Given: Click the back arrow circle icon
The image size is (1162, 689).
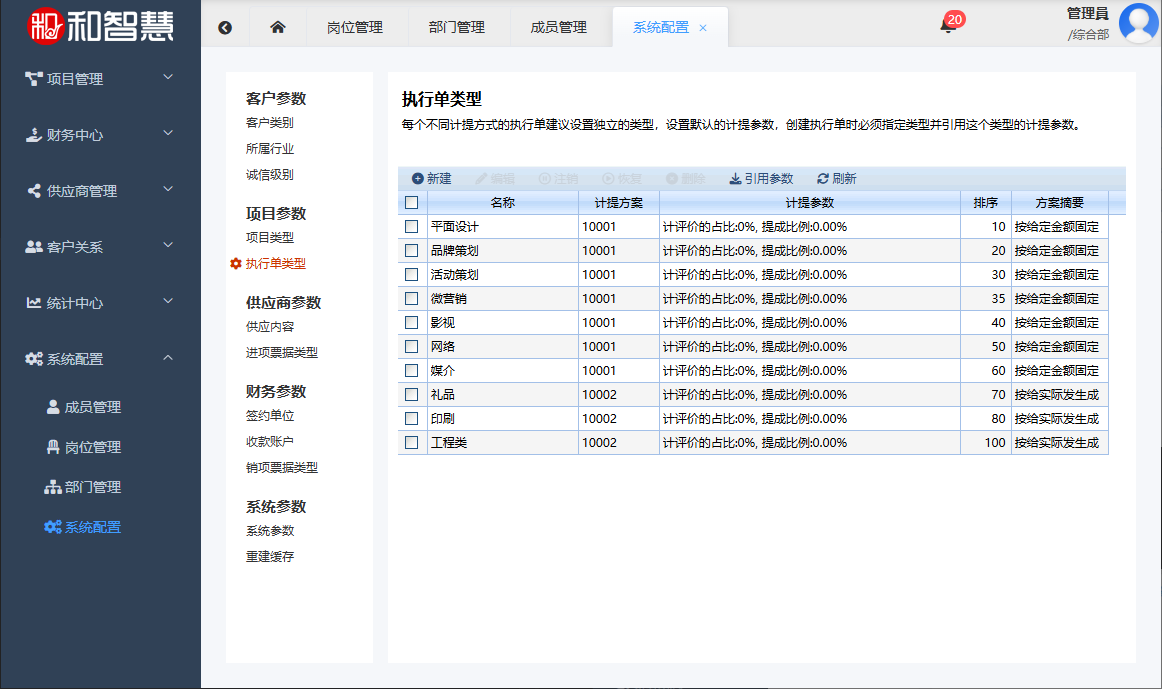Looking at the screenshot, I should [225, 27].
